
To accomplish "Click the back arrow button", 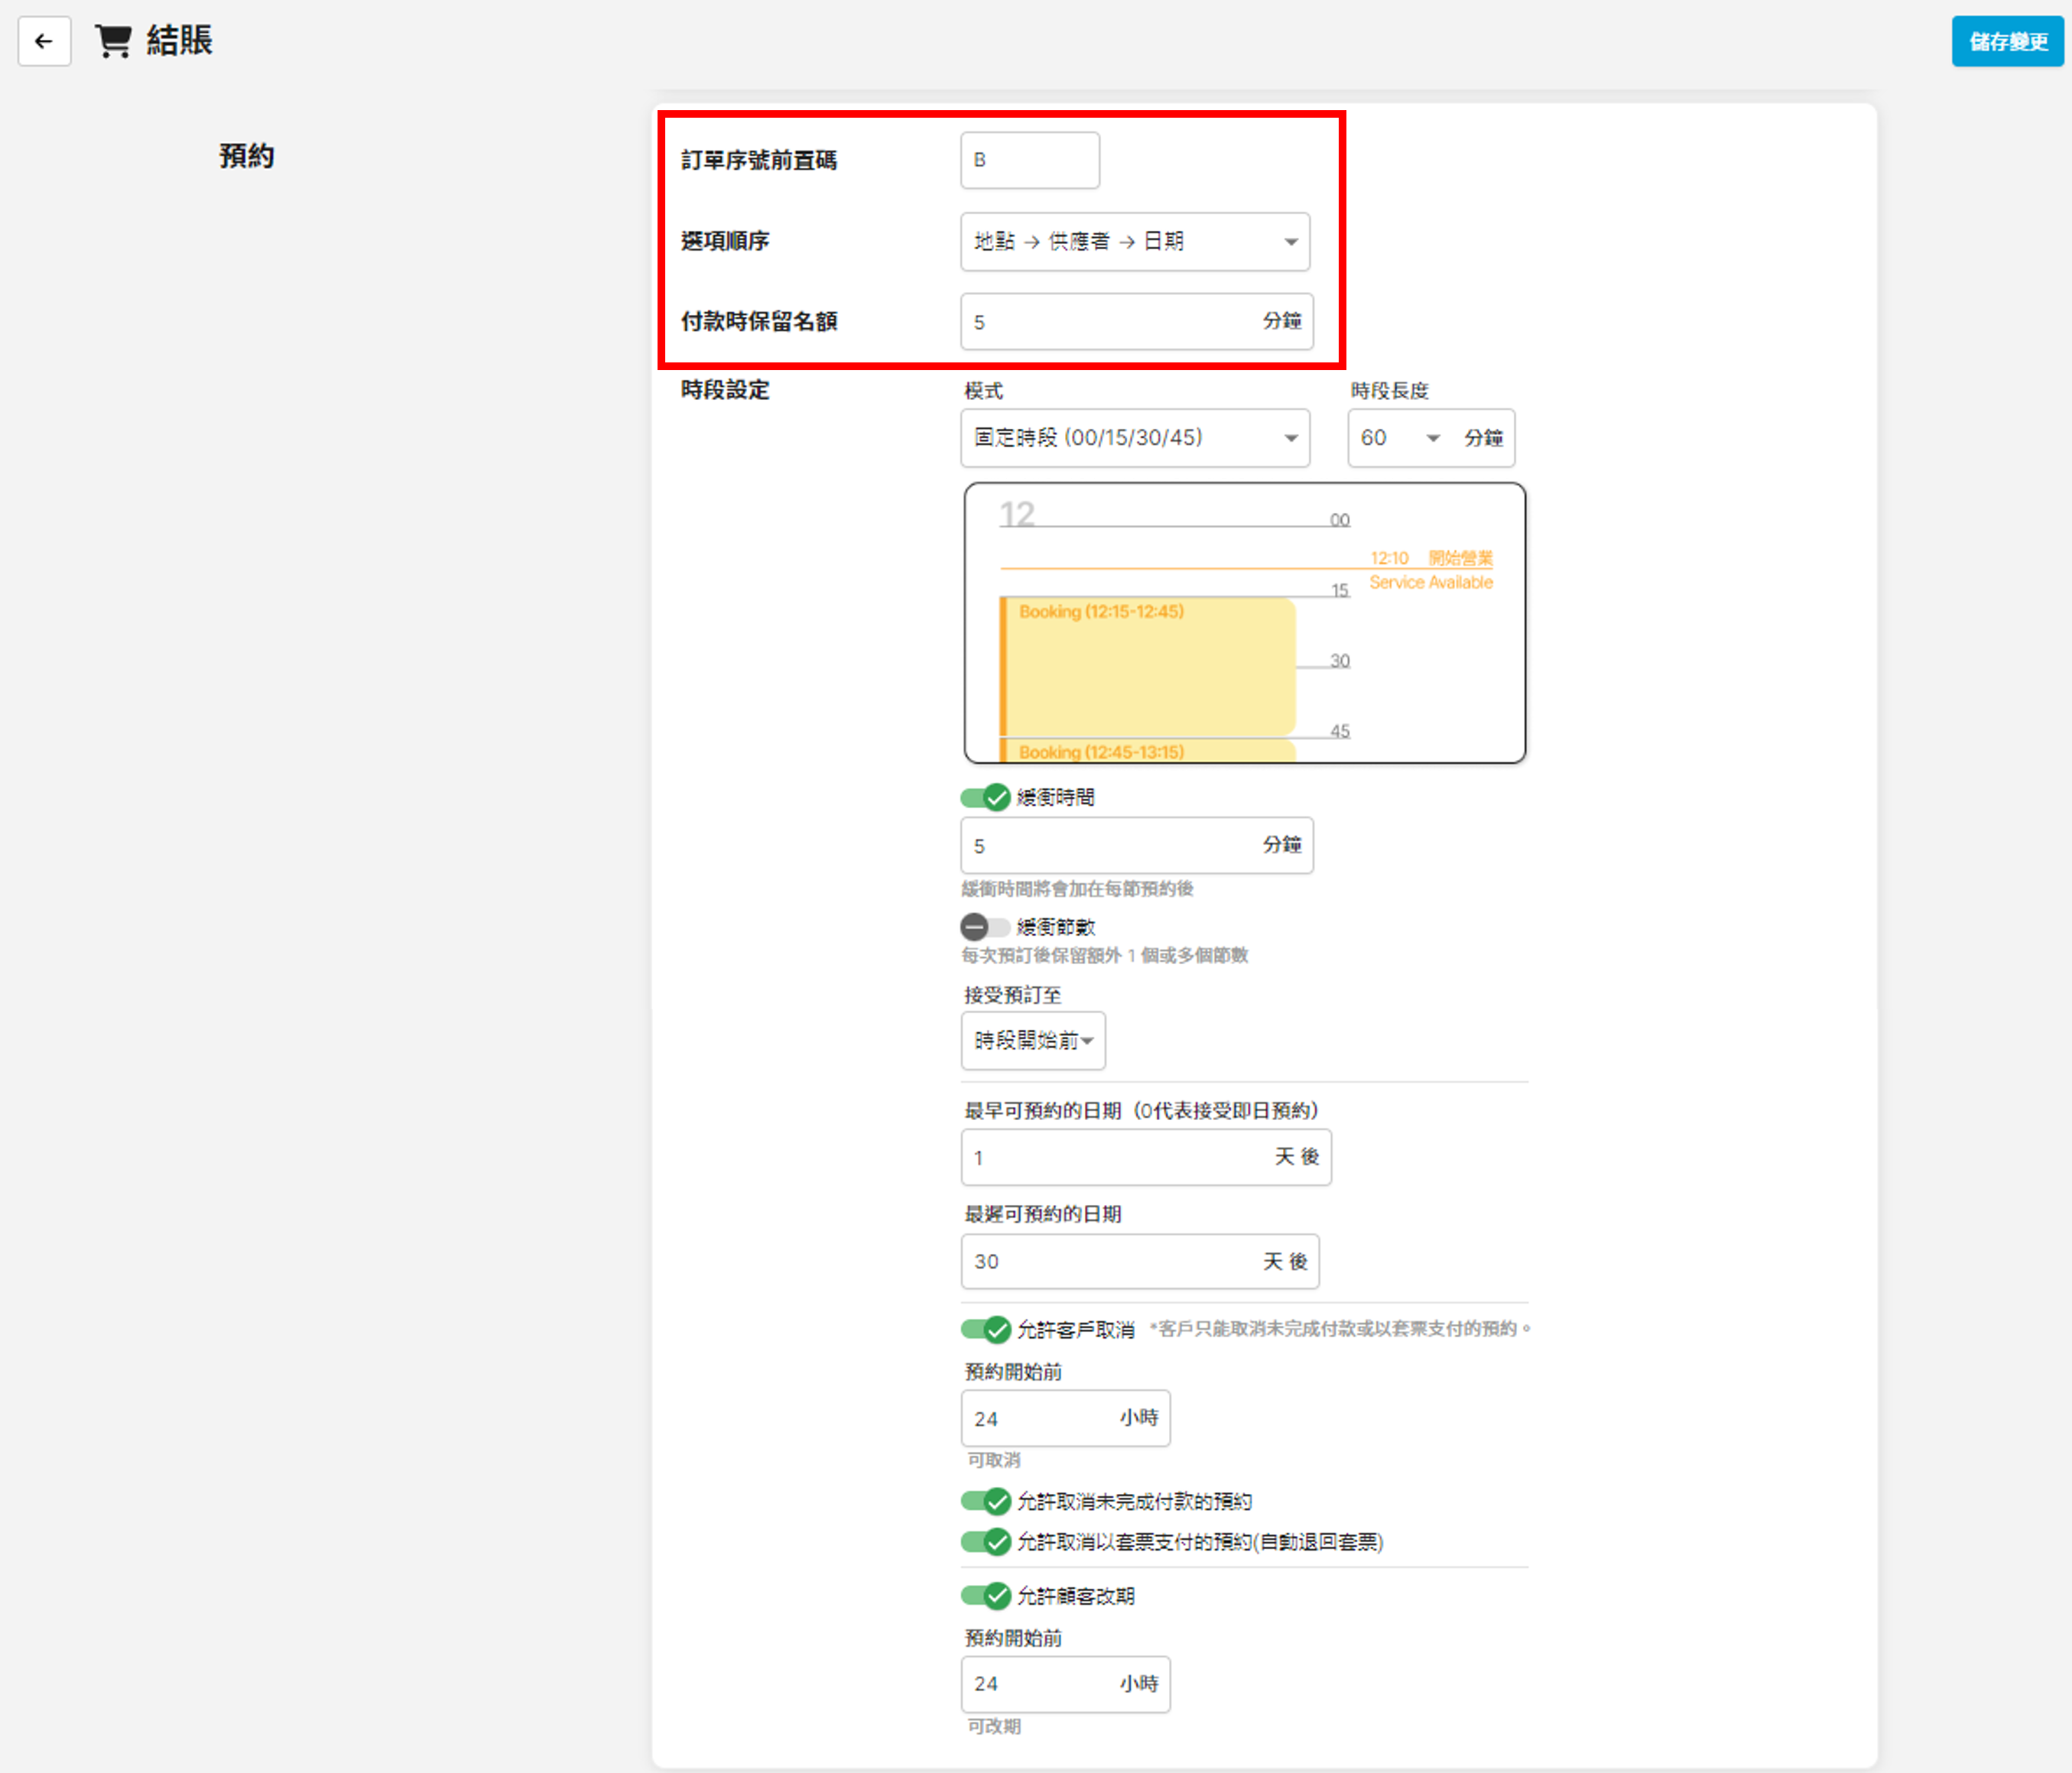I will point(44,41).
